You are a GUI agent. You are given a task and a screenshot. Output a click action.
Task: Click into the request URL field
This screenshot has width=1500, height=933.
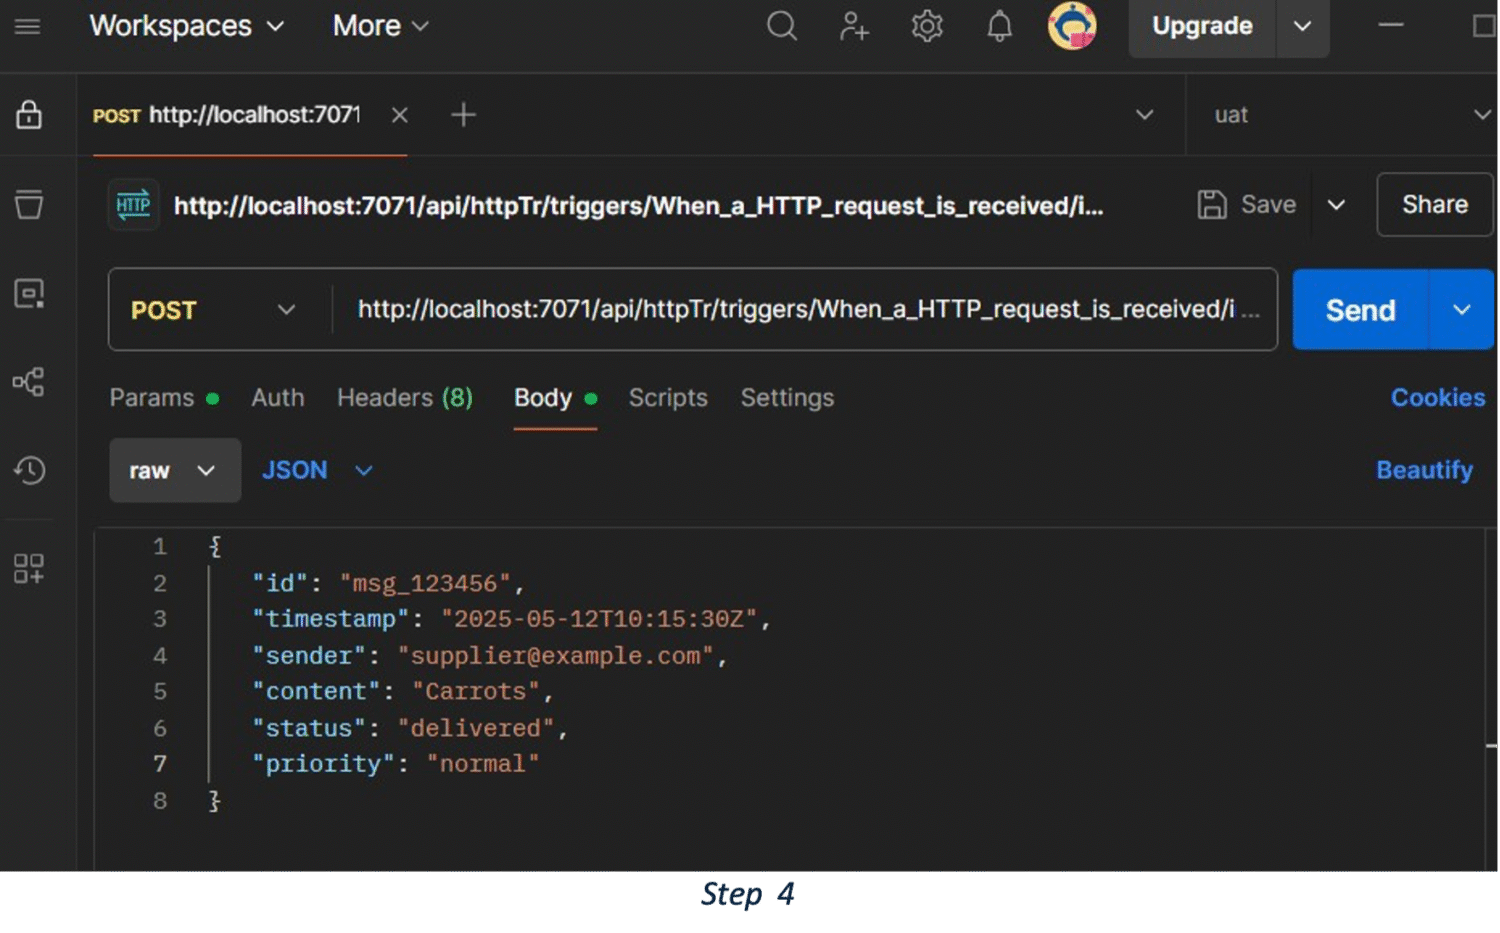click(795, 310)
